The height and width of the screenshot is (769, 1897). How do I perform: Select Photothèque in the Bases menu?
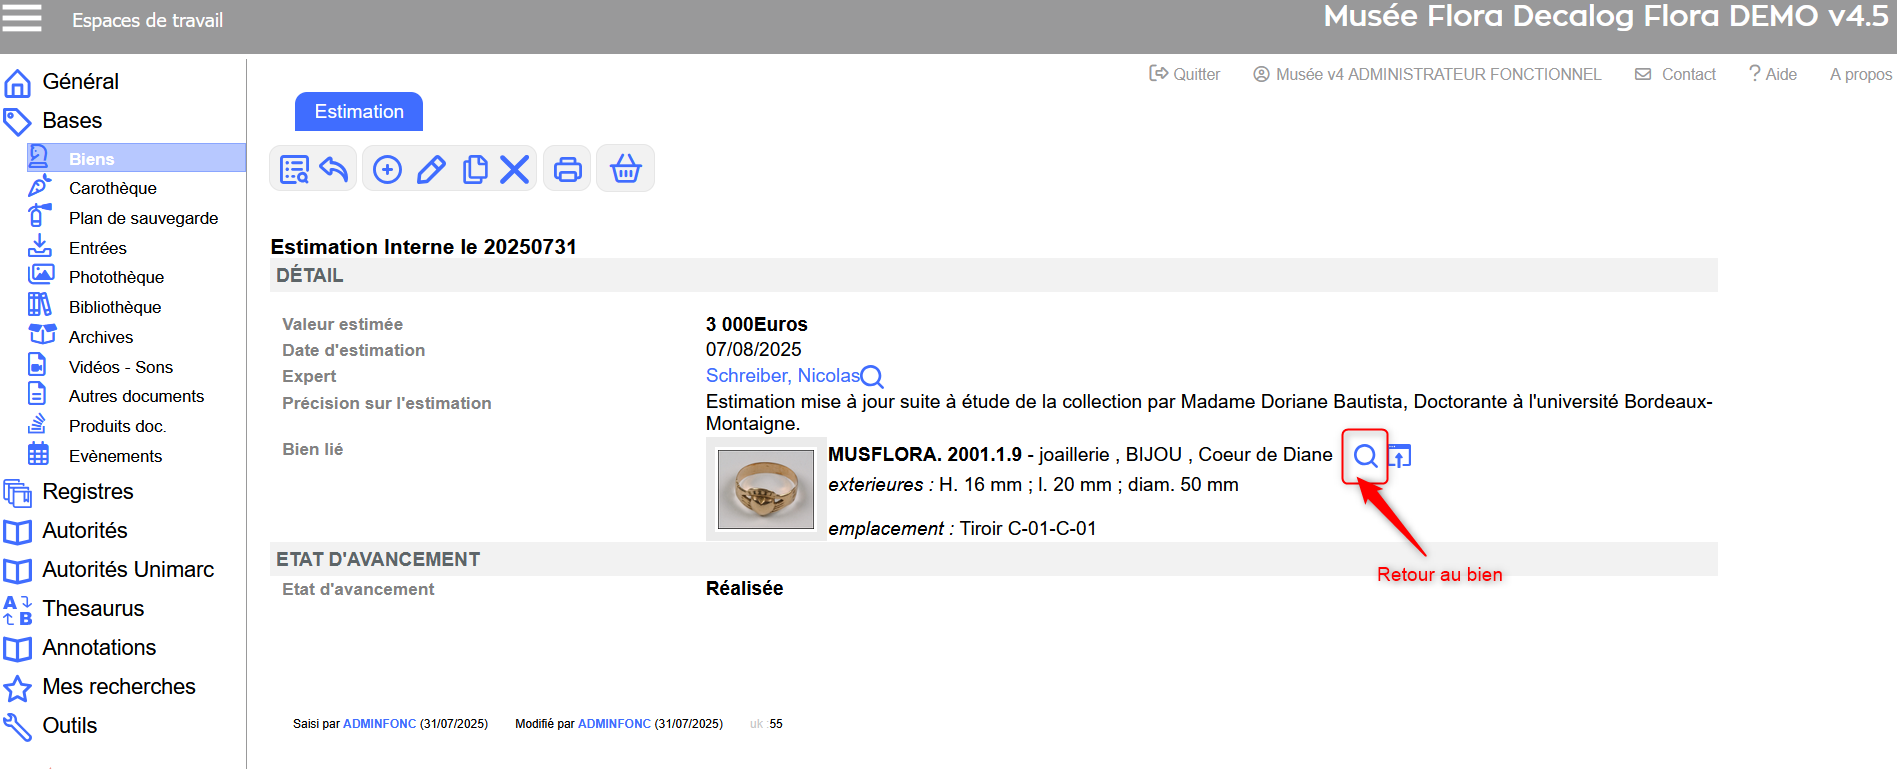pyautogui.click(x=116, y=277)
